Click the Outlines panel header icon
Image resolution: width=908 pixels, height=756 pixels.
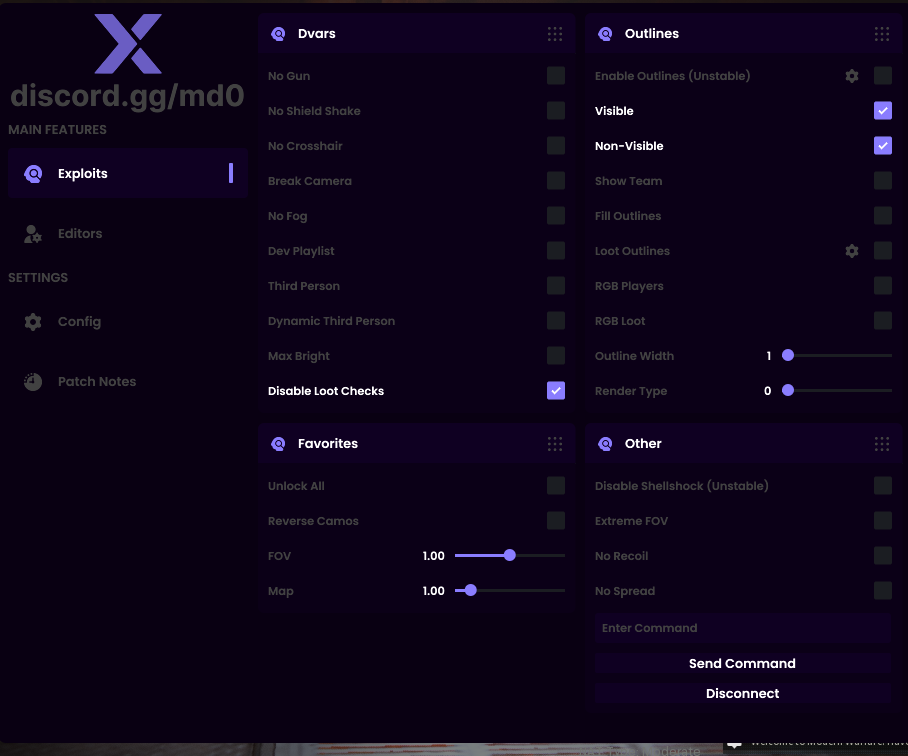tap(605, 34)
